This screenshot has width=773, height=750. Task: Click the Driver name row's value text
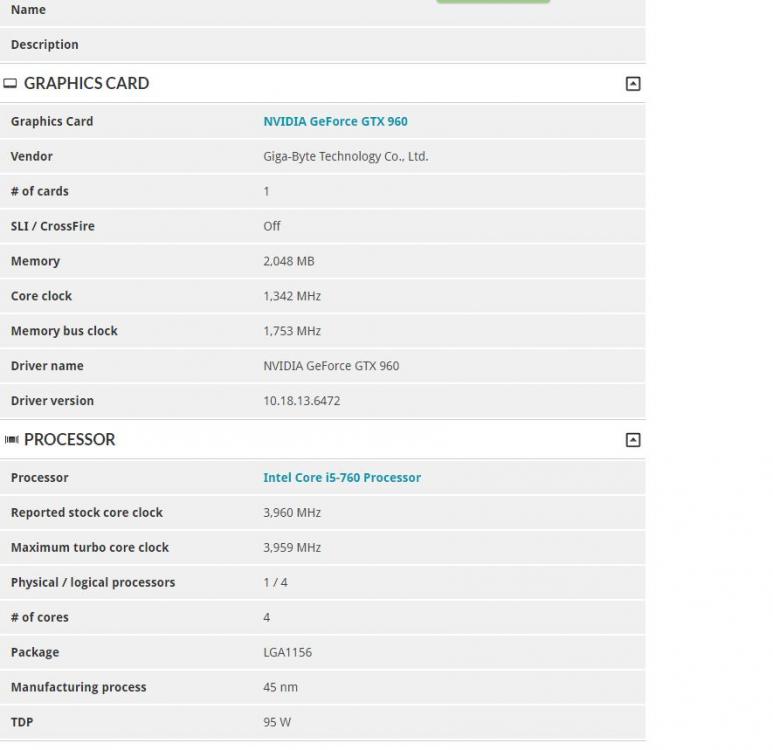pyautogui.click(x=330, y=366)
